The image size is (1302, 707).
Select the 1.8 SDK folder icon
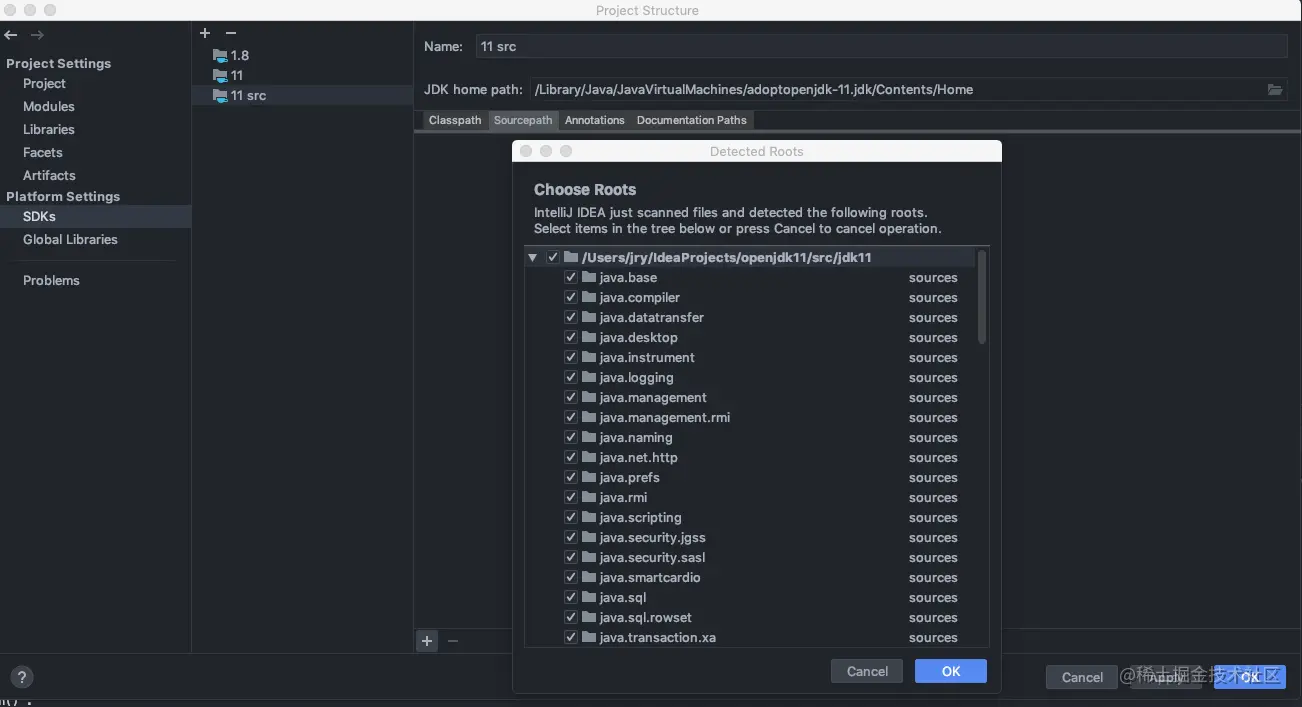[220, 55]
